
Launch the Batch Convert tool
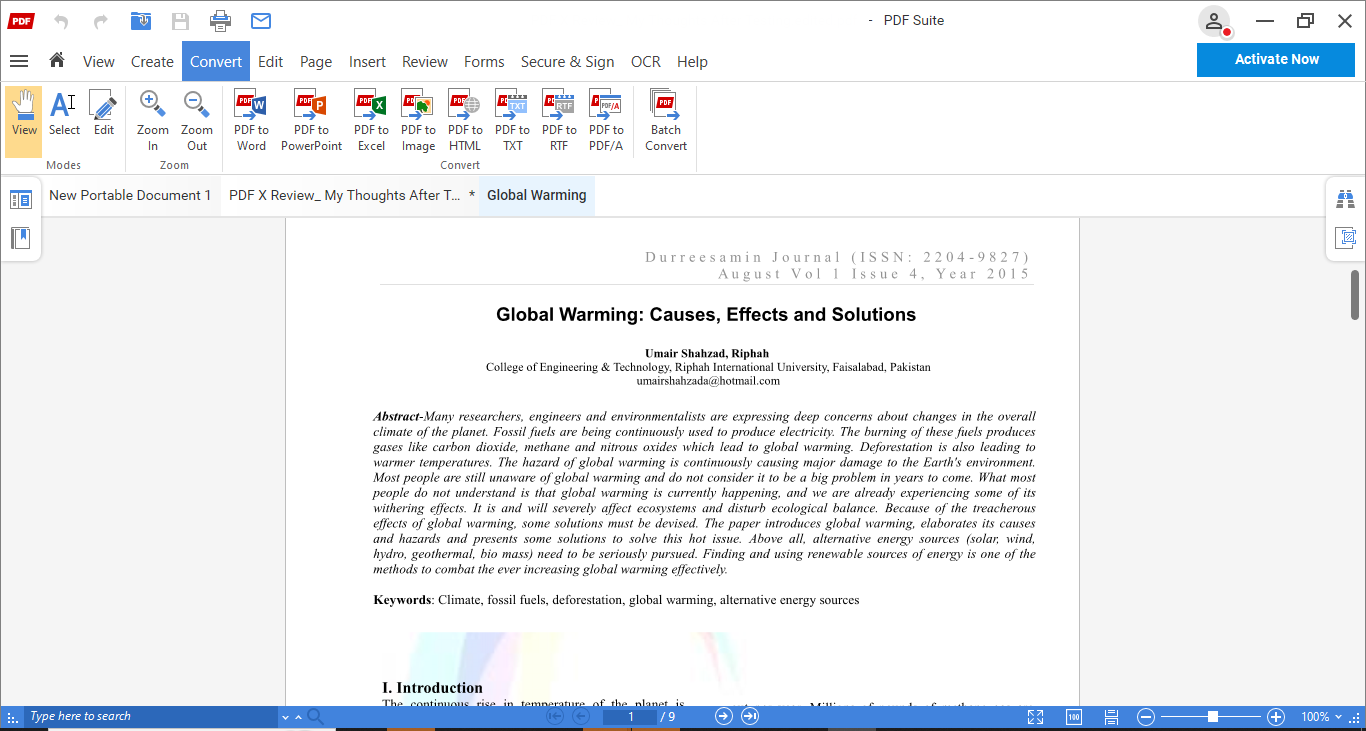tap(664, 119)
